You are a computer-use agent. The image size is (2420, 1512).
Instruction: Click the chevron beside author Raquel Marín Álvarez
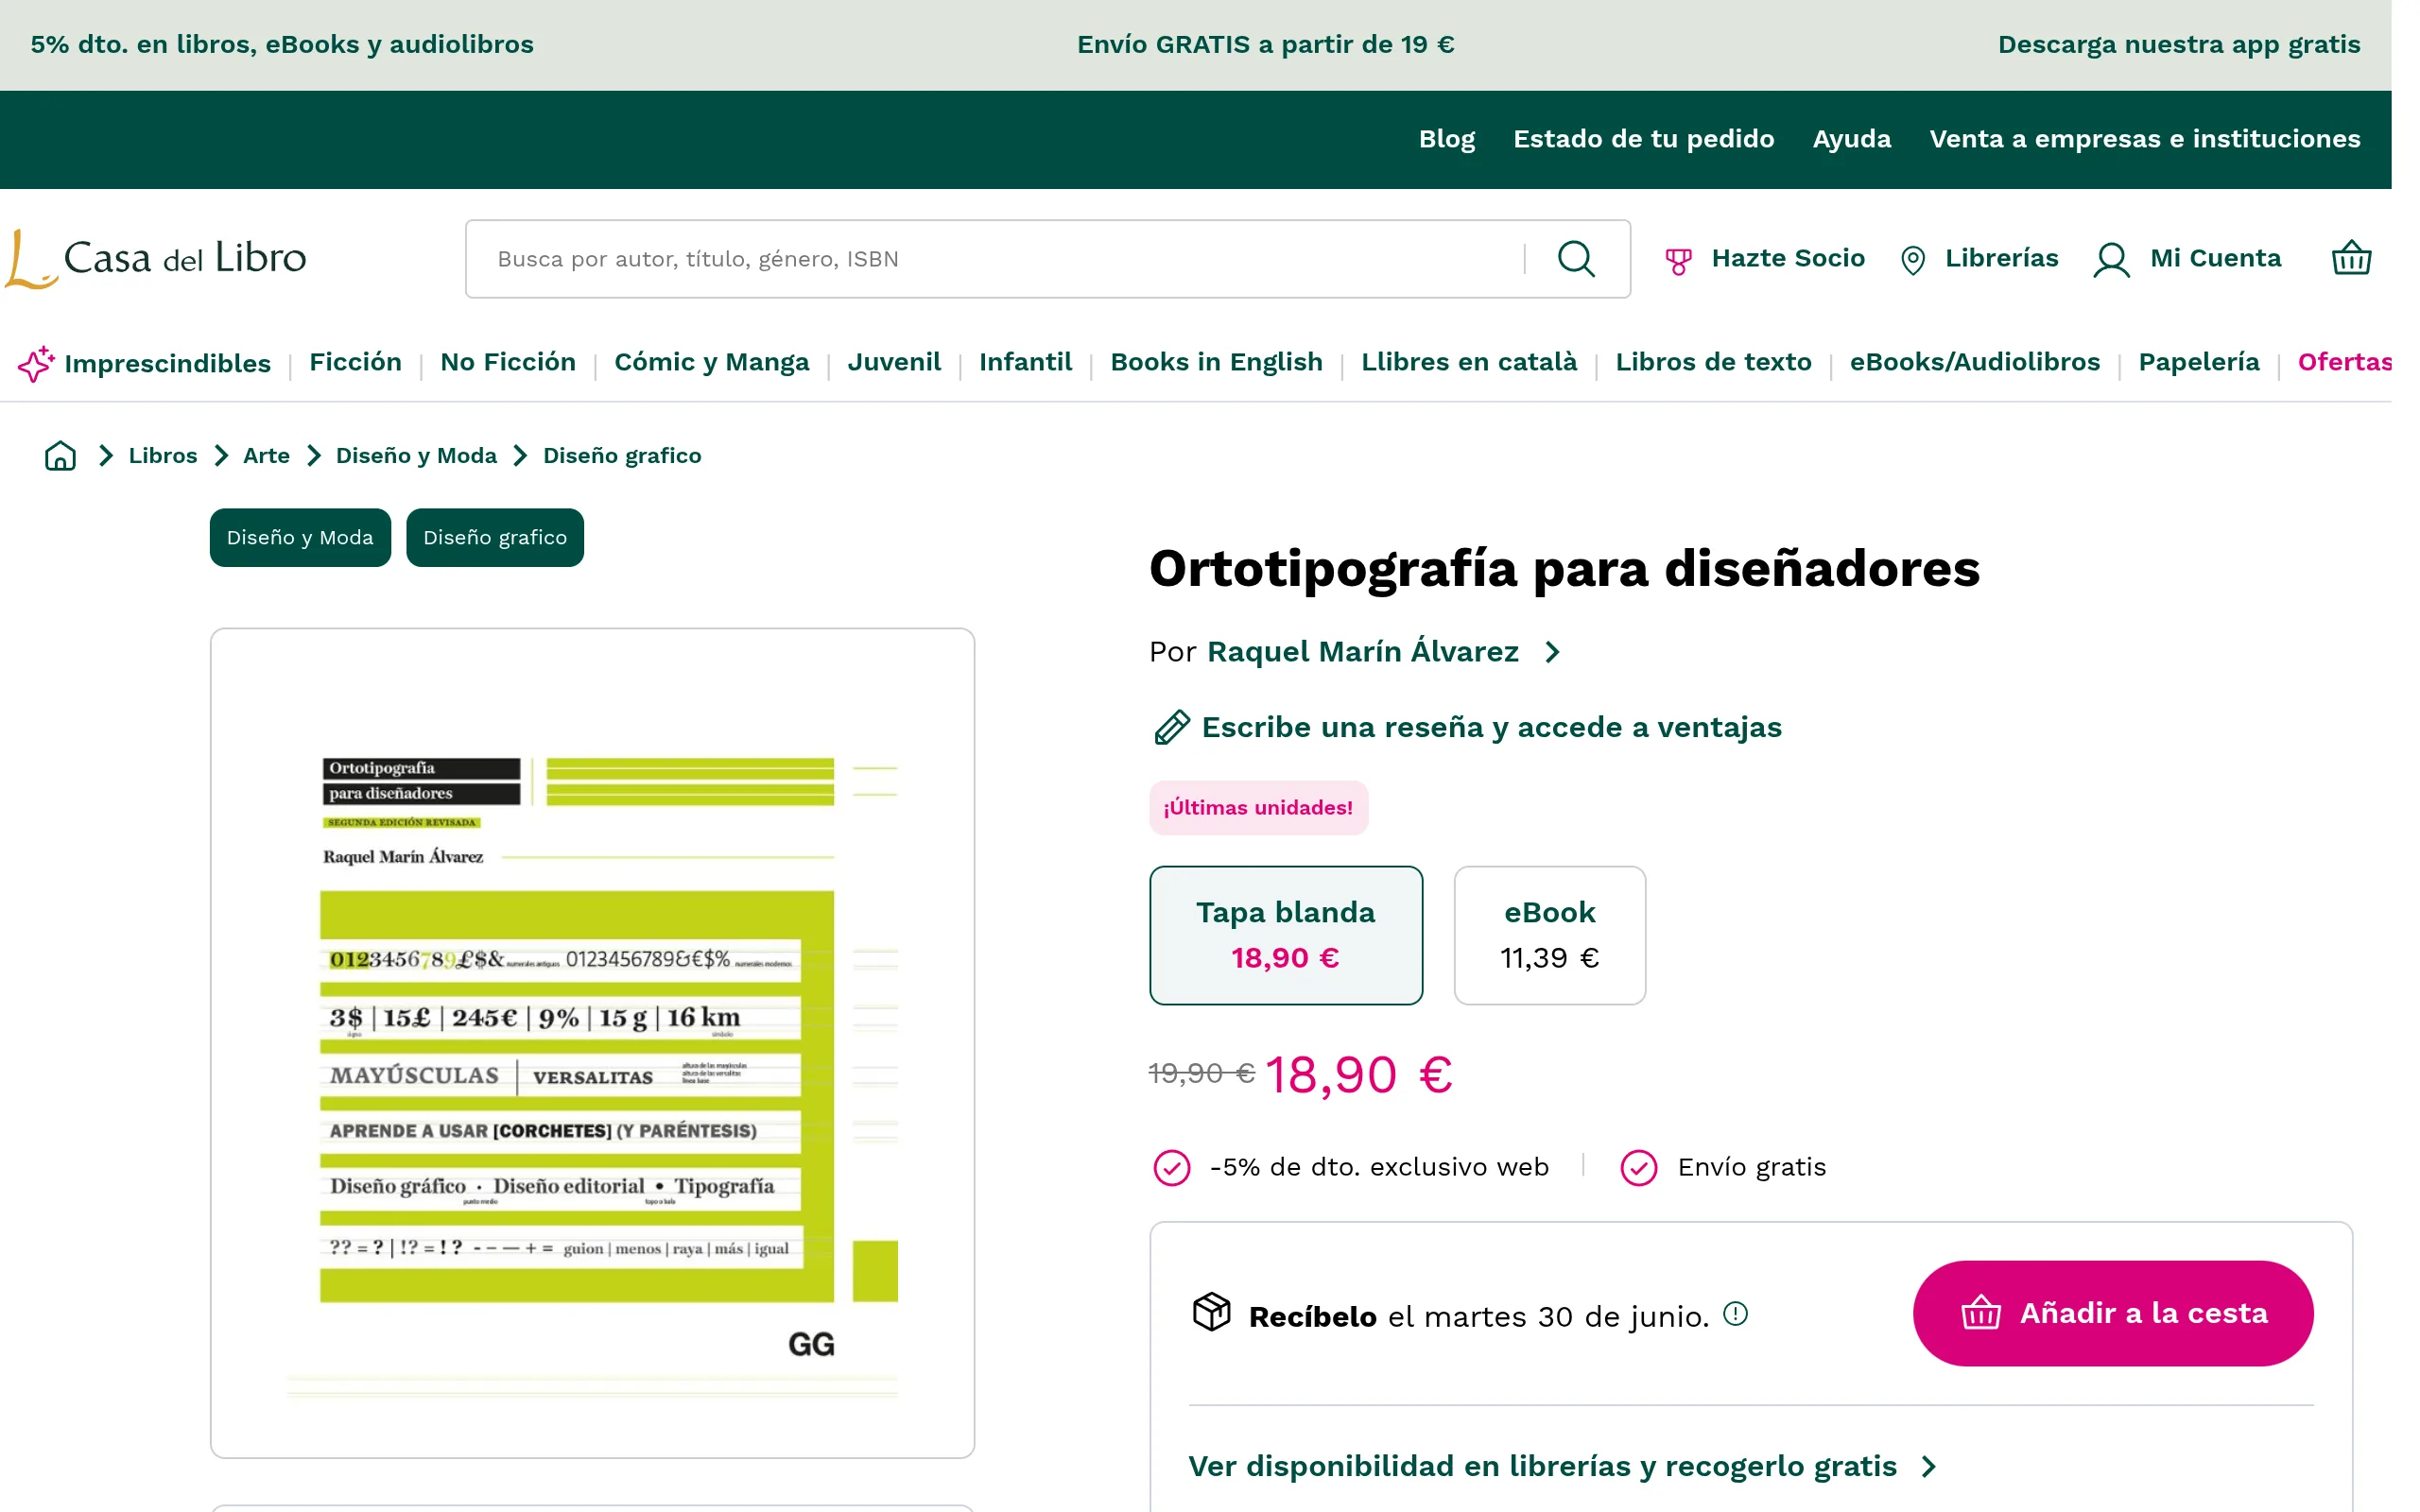click(x=1552, y=652)
